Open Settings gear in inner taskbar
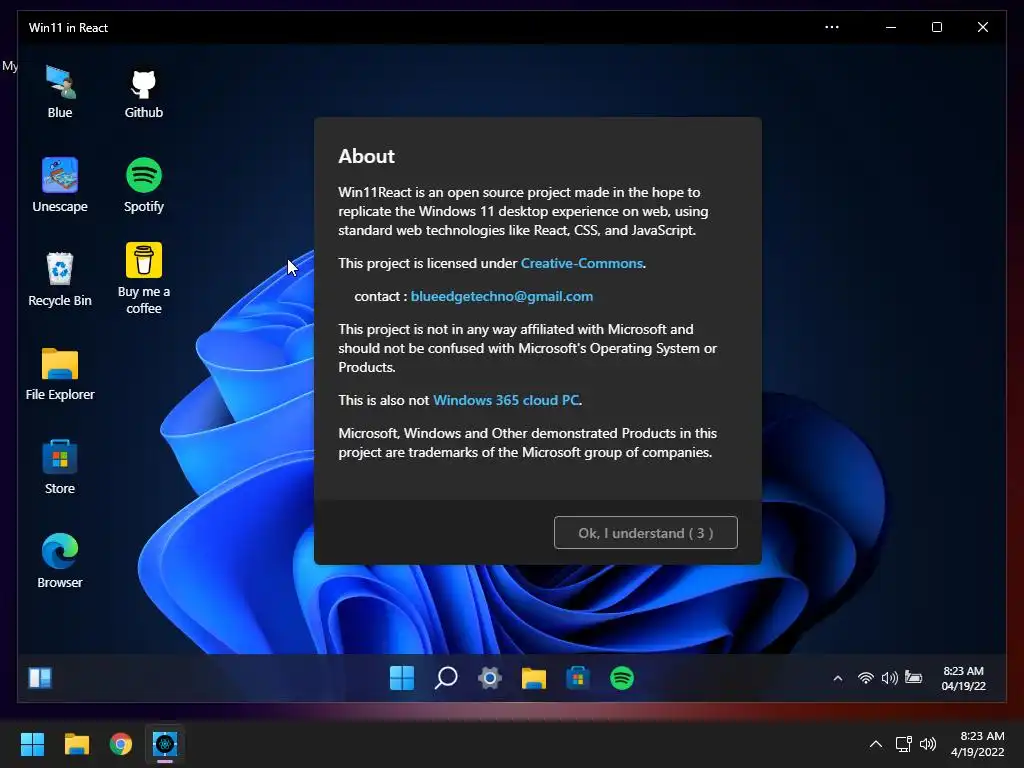The width and height of the screenshot is (1024, 768). pyautogui.click(x=490, y=678)
